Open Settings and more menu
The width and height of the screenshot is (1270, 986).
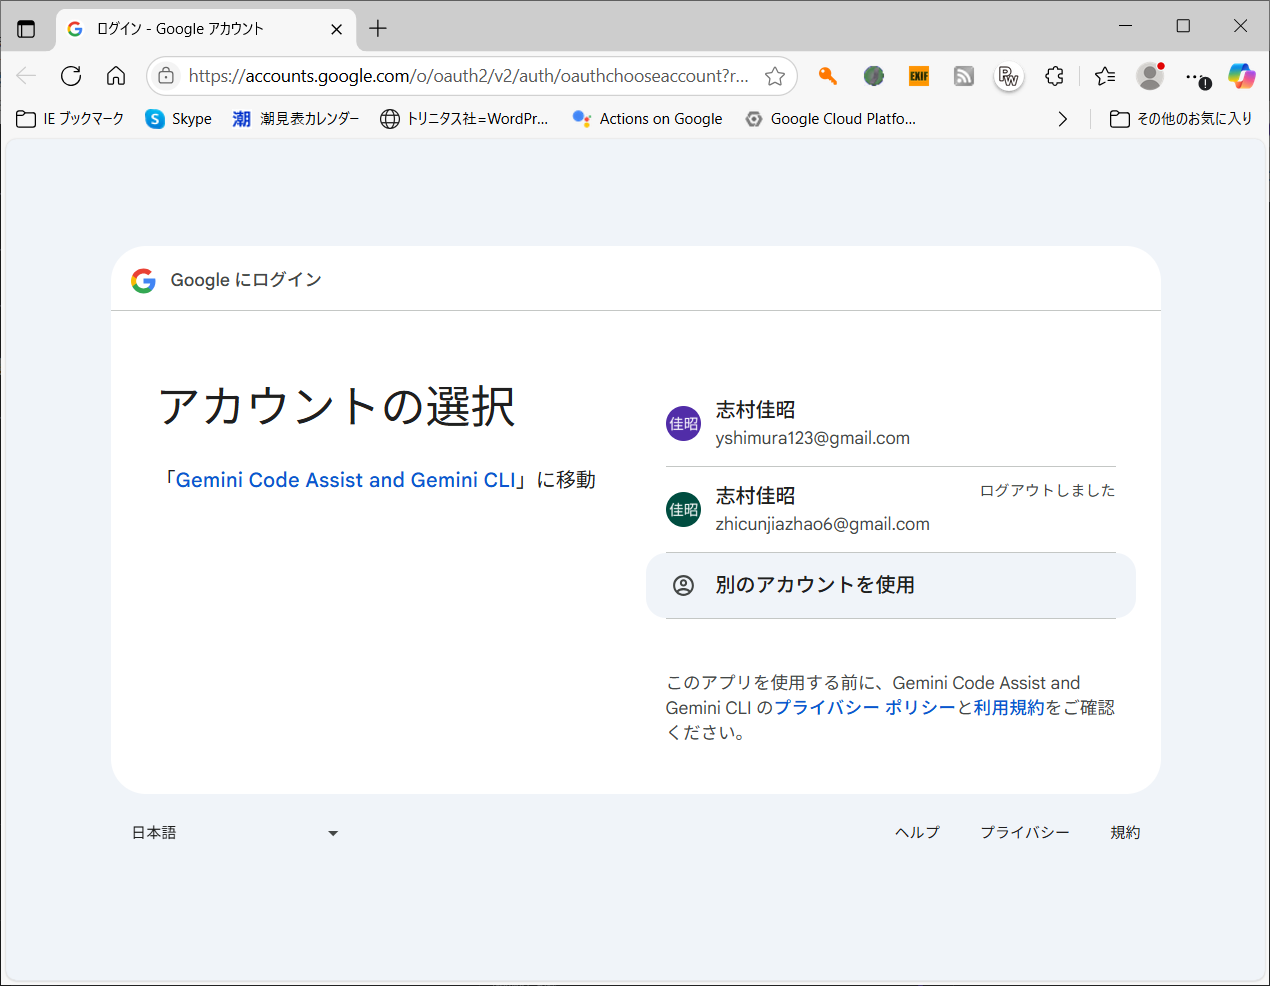click(1197, 76)
